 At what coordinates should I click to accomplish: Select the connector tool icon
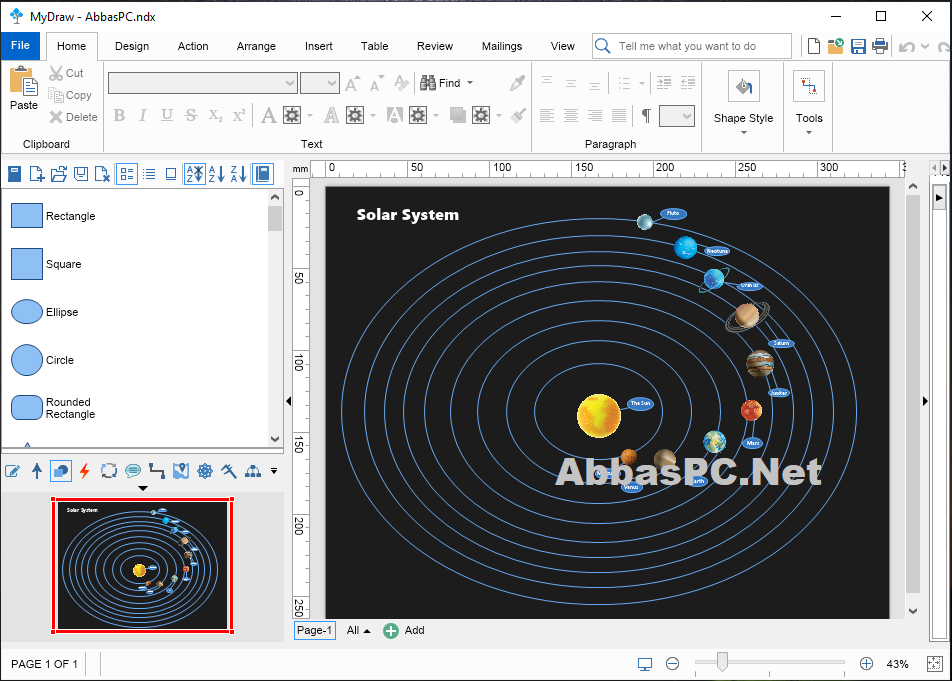[x=157, y=470]
